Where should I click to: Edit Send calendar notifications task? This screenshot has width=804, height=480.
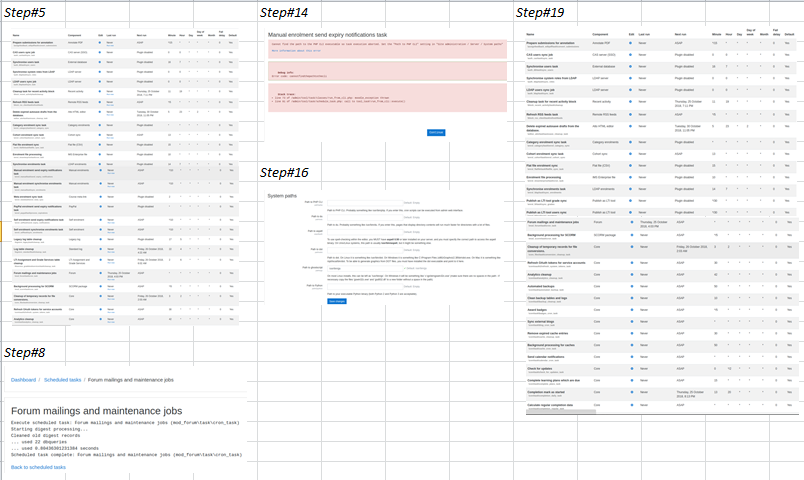[632, 357]
